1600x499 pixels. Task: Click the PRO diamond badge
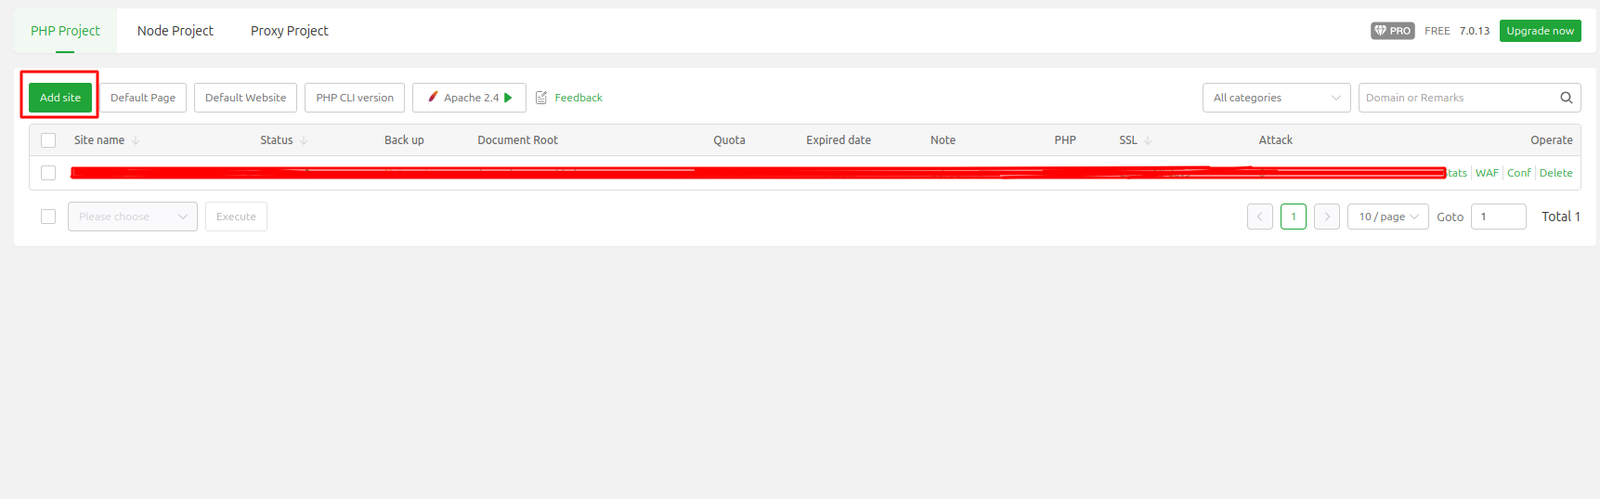coord(1392,31)
